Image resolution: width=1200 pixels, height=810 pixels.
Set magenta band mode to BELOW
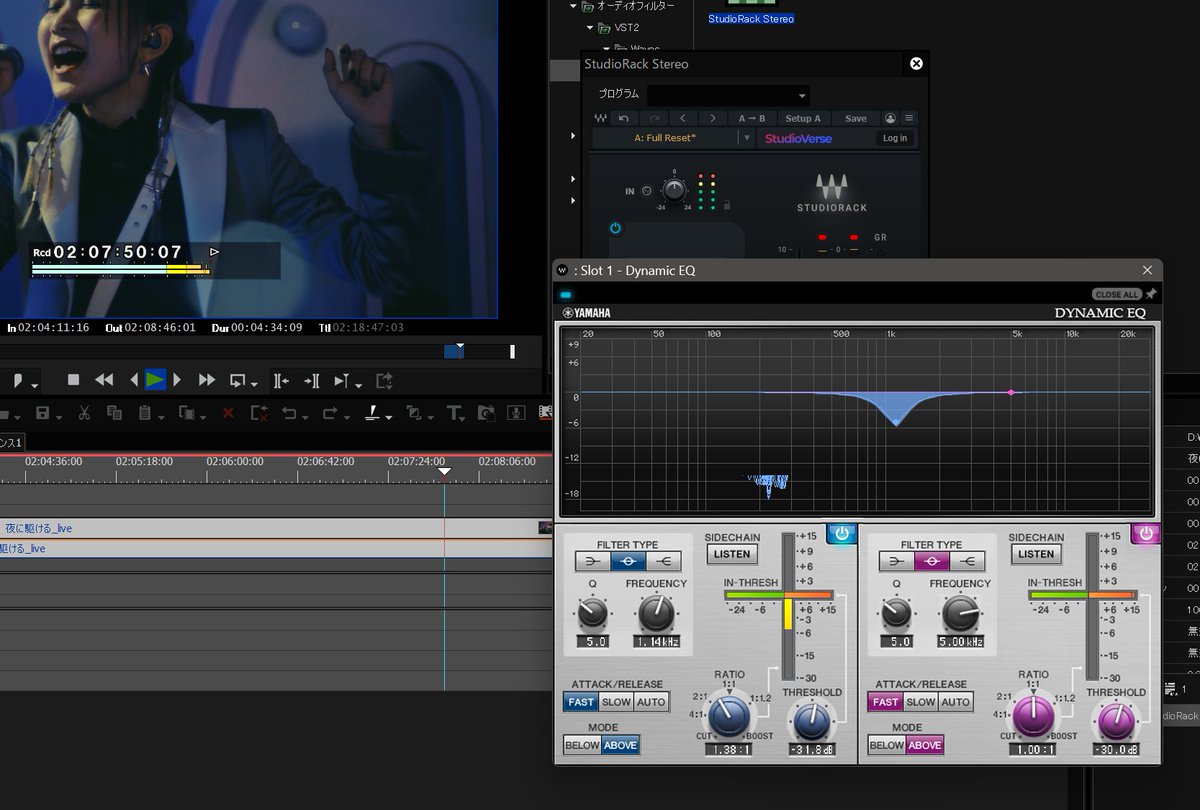pyautogui.click(x=886, y=745)
